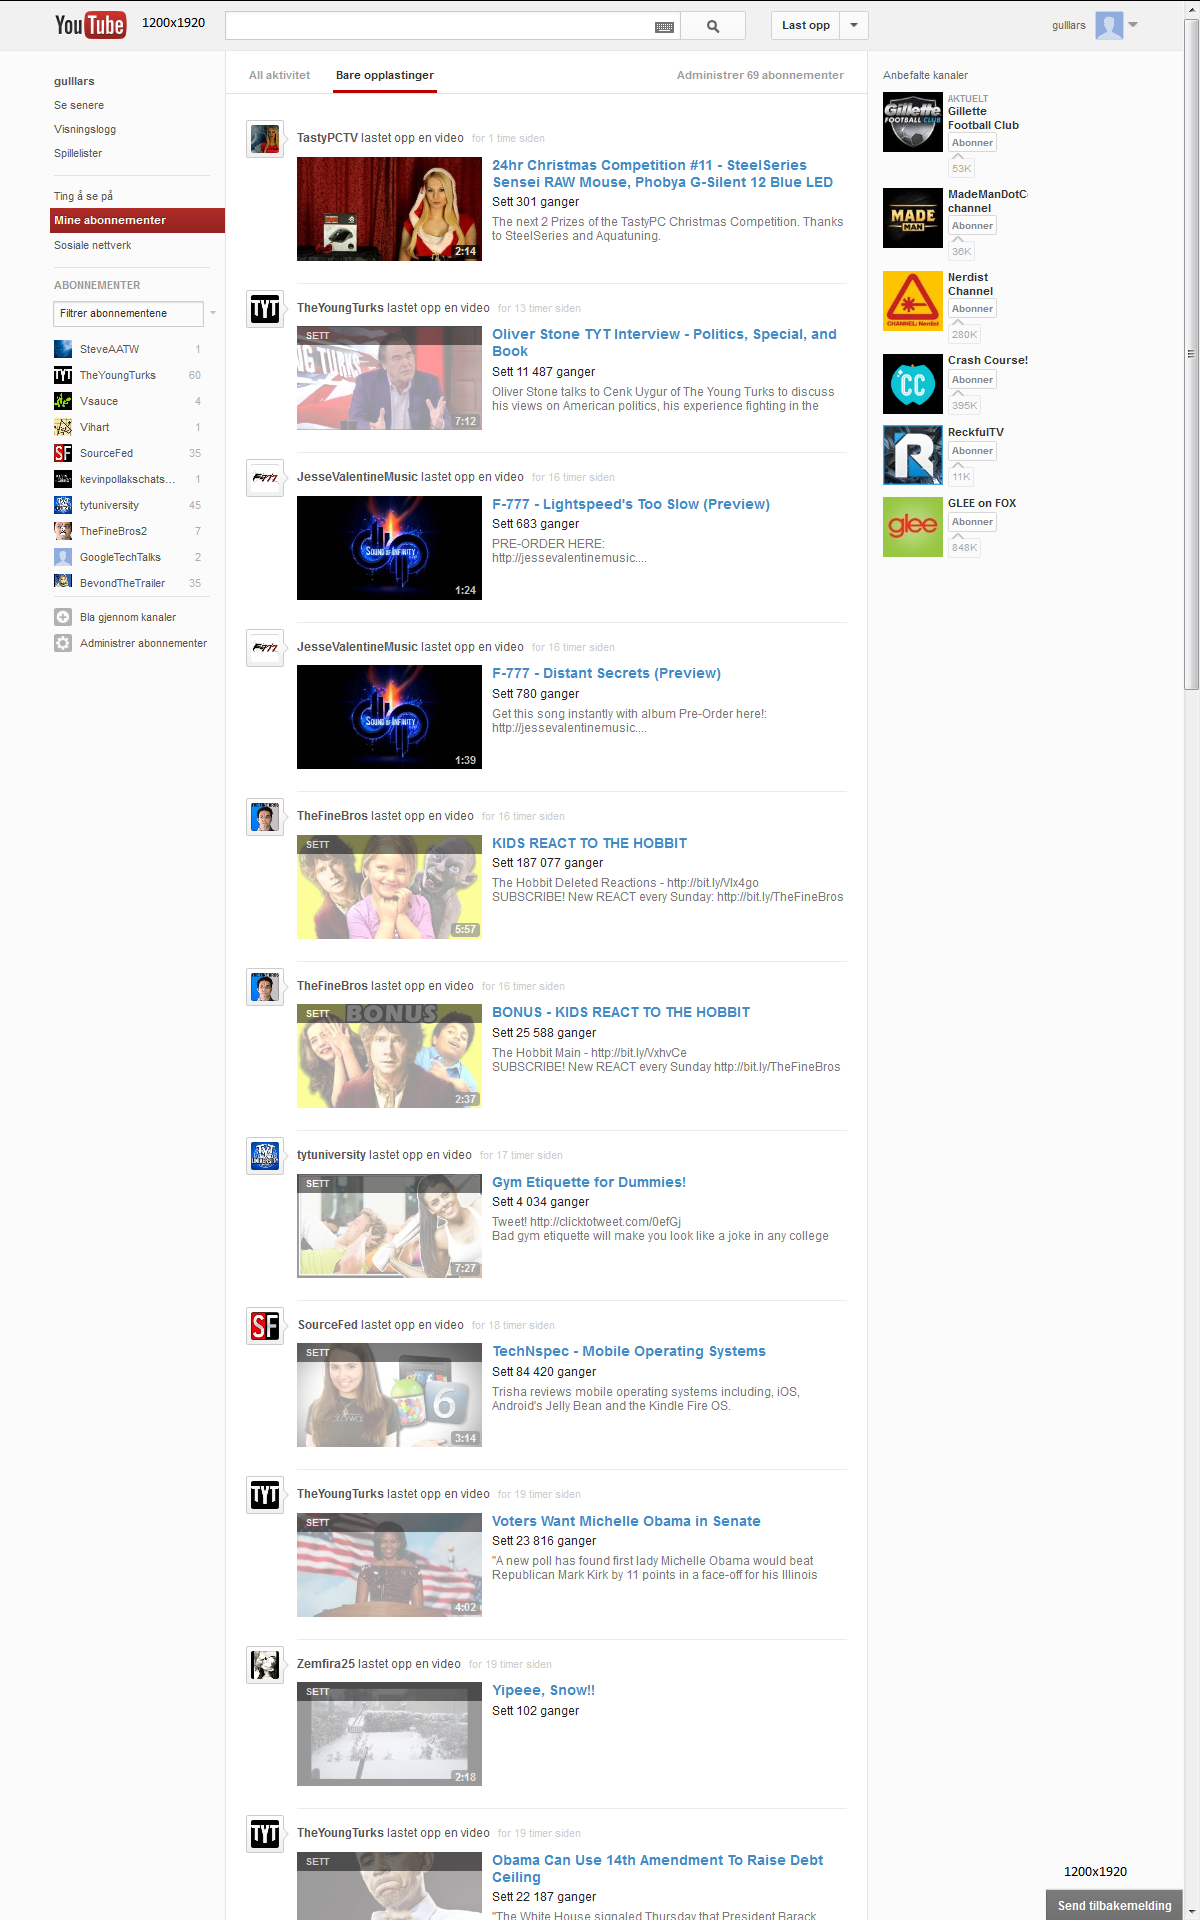
Task: Open Nerdist Channel logo
Action: coord(913,301)
